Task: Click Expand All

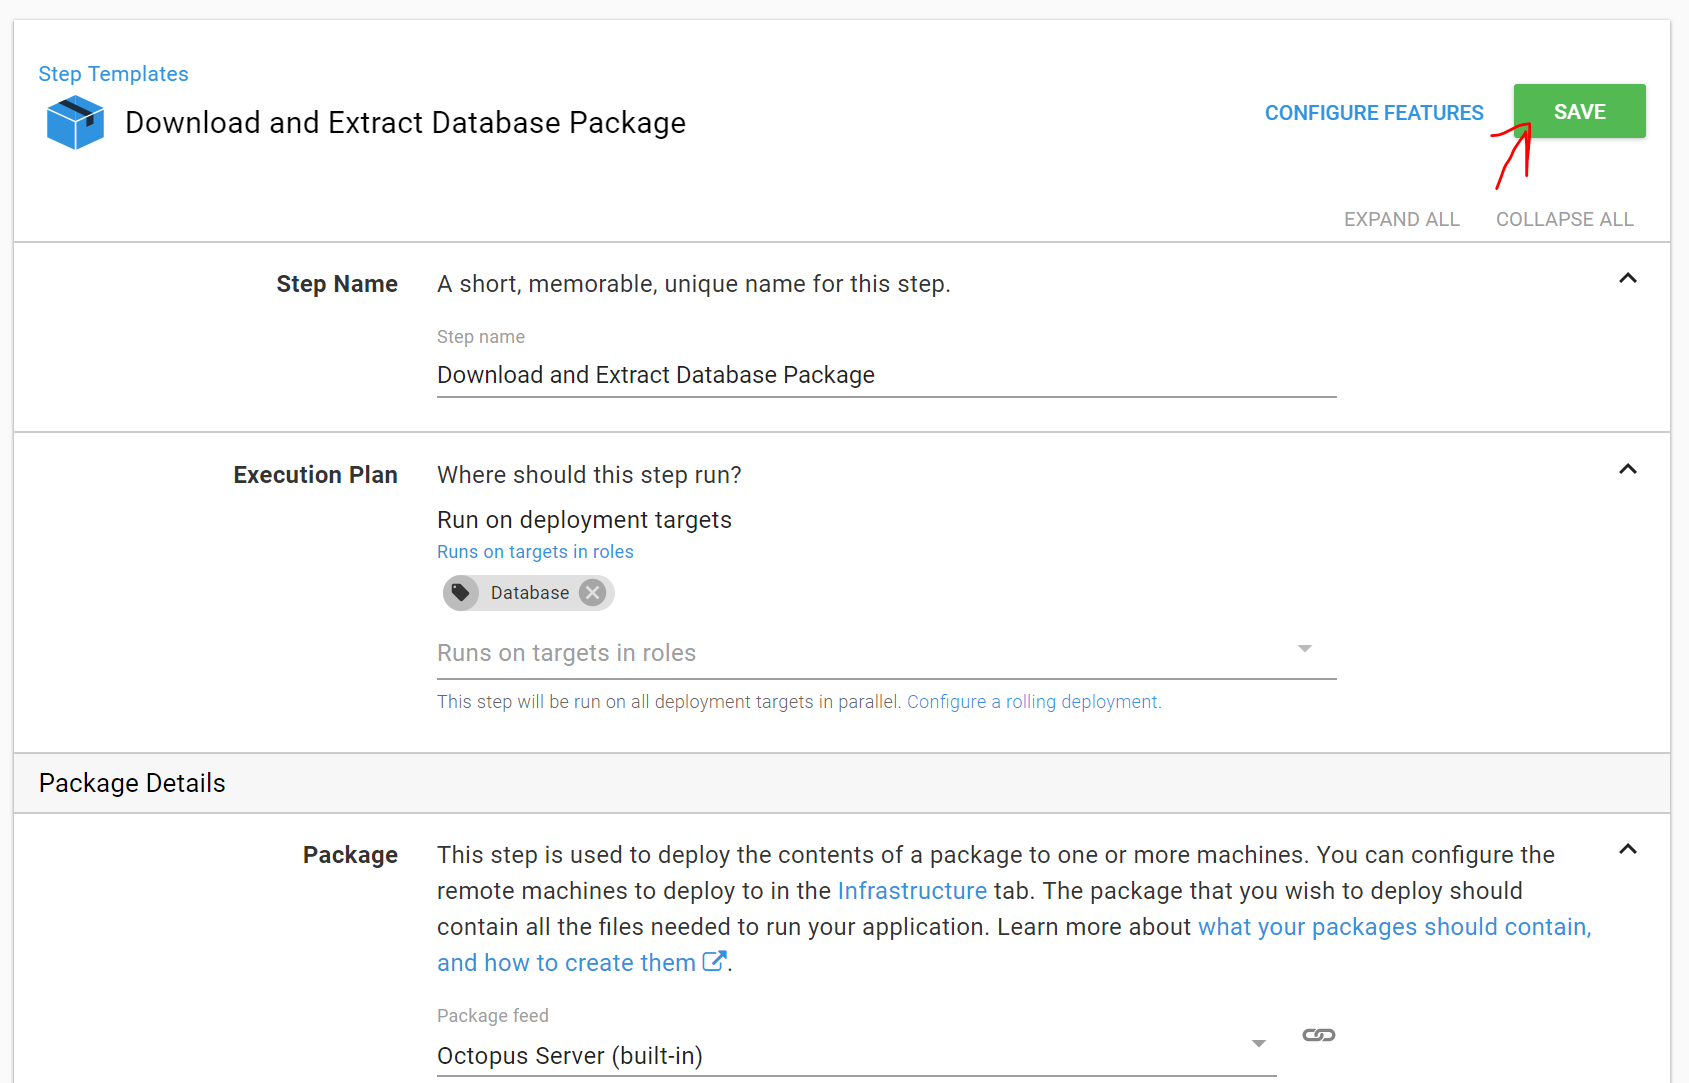Action: [x=1401, y=219]
